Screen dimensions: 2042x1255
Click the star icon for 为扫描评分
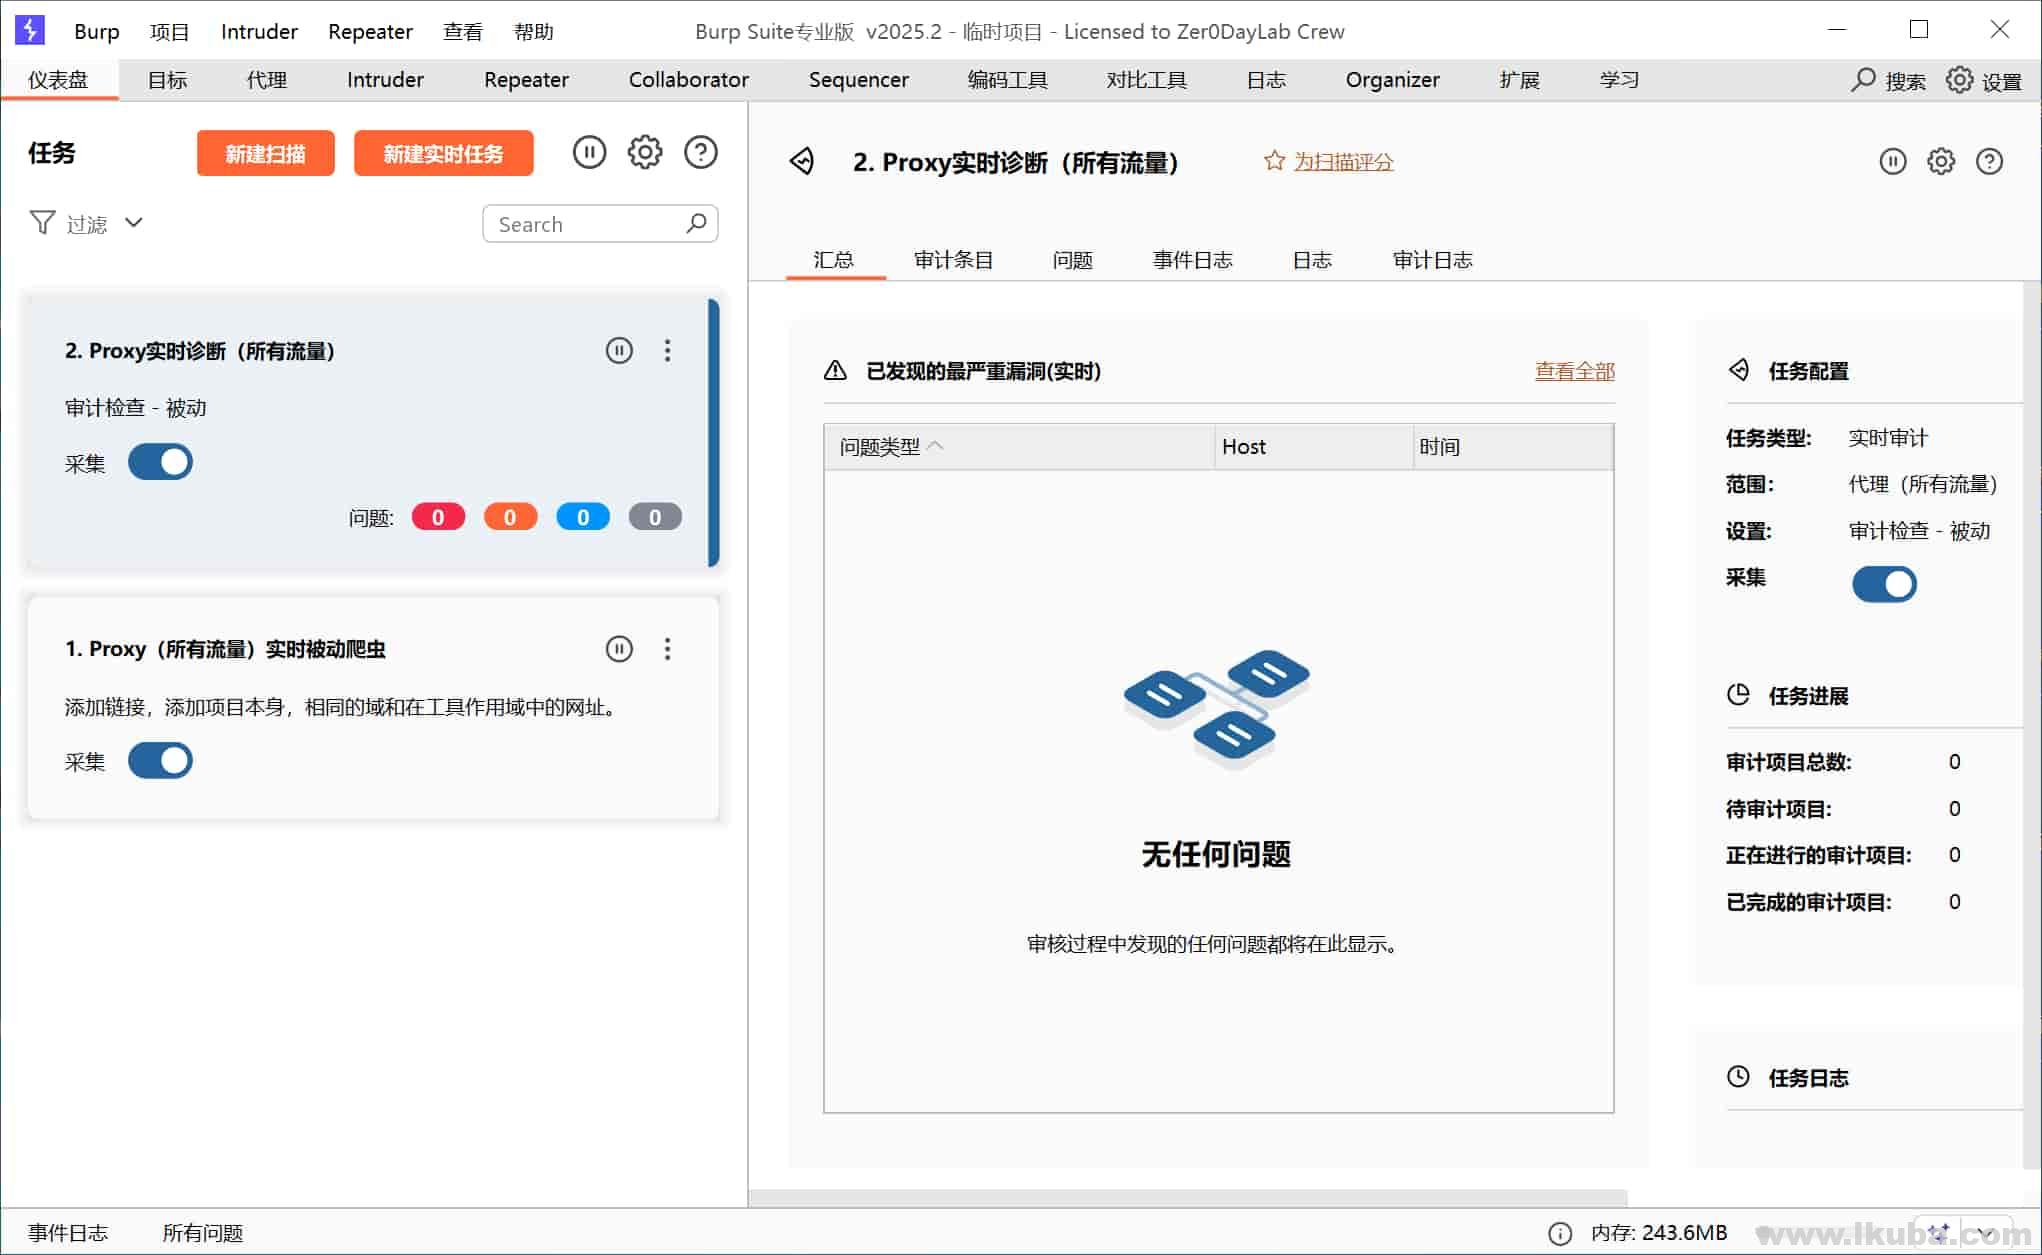coord(1274,161)
